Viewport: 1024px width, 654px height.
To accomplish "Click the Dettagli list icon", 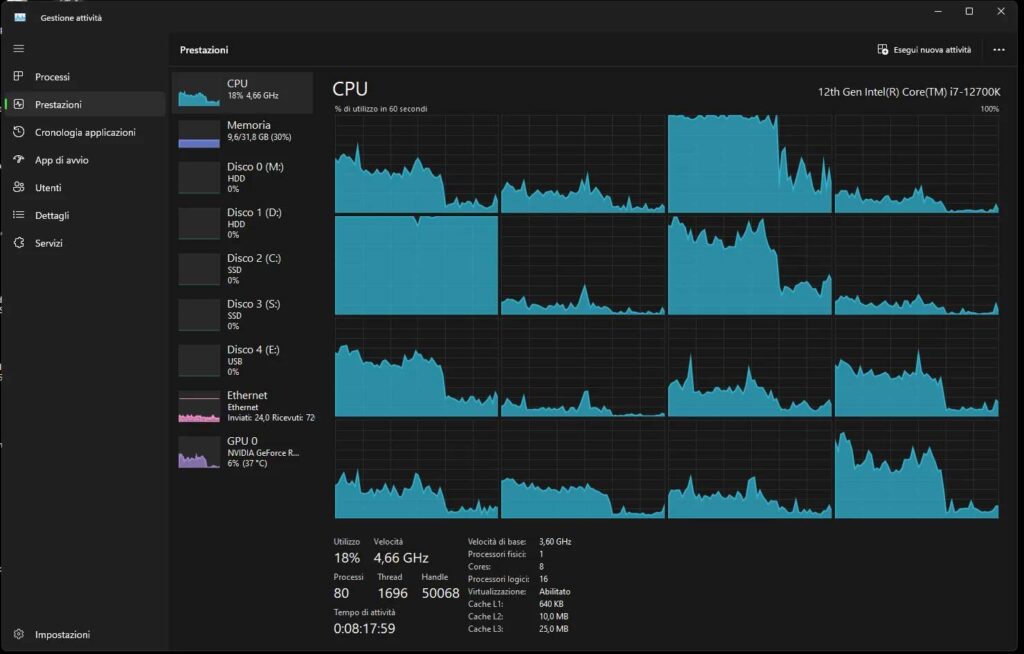I will tap(18, 215).
